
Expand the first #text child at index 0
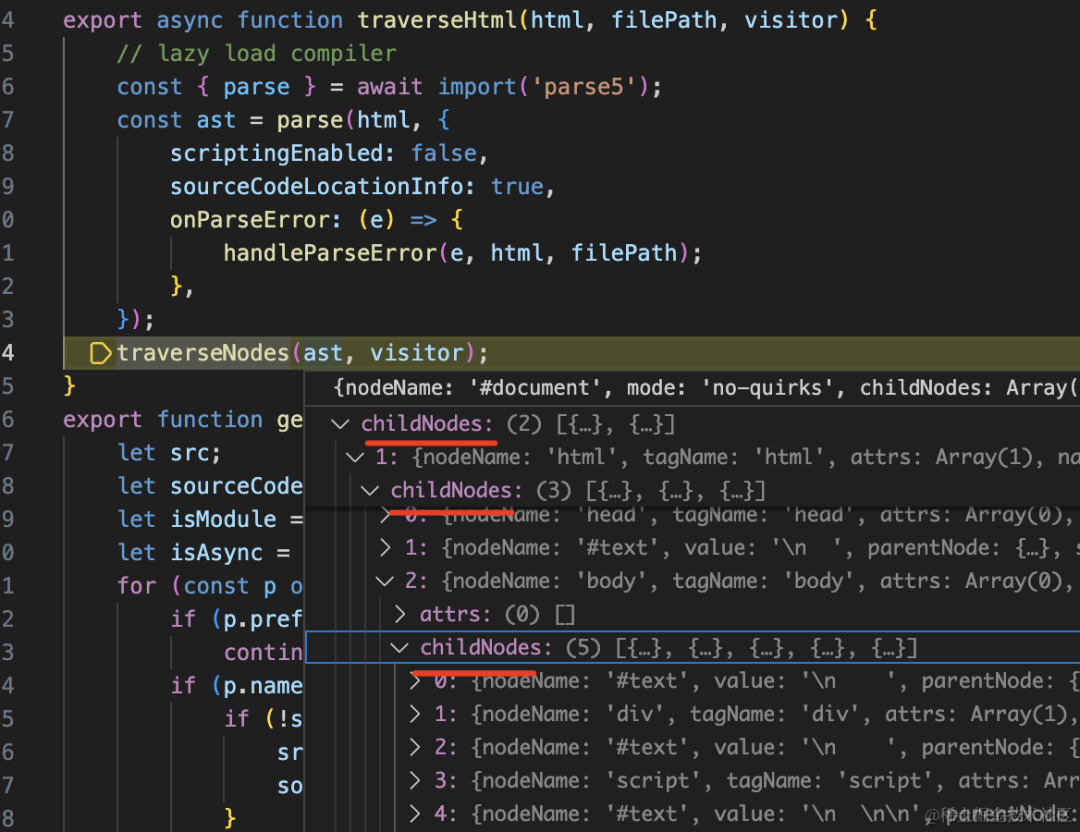point(415,680)
